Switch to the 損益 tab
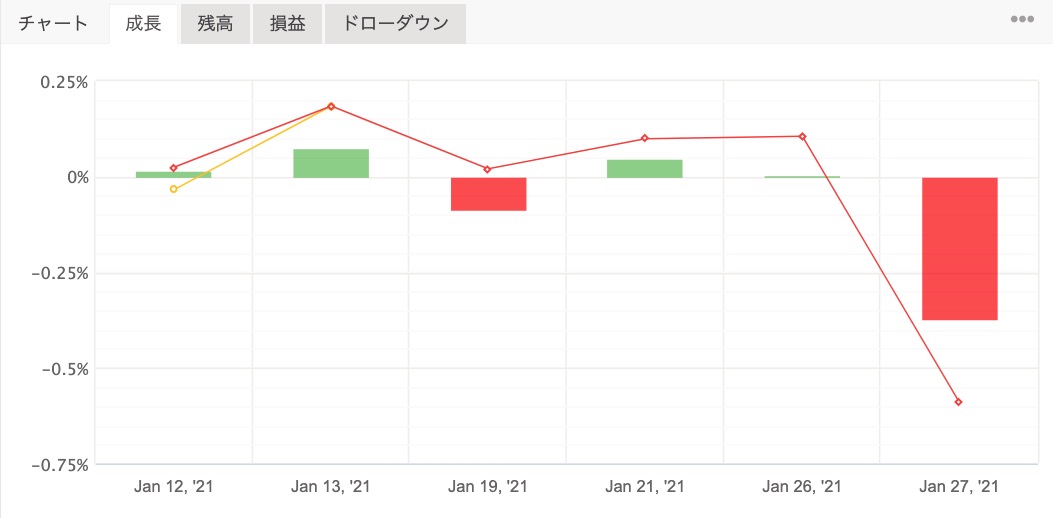The image size is (1053, 518). click(x=287, y=24)
